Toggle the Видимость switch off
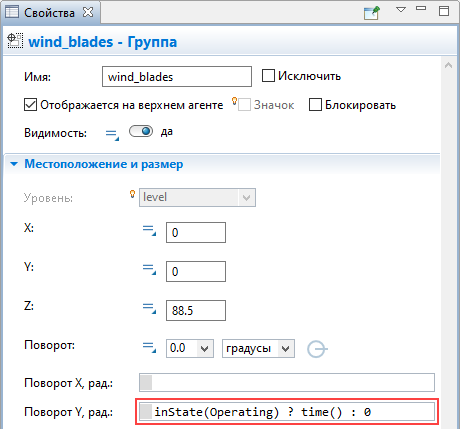The image size is (460, 429). 141,131
